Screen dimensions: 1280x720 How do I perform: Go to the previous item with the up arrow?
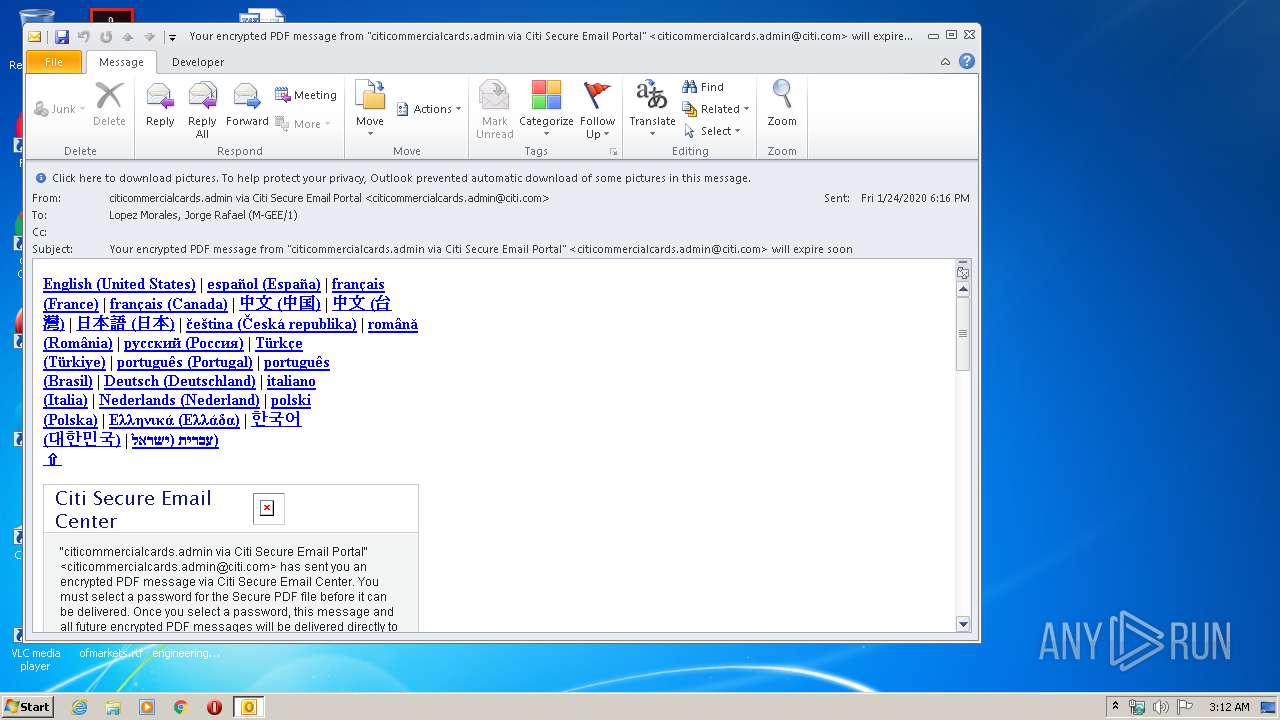[x=127, y=36]
